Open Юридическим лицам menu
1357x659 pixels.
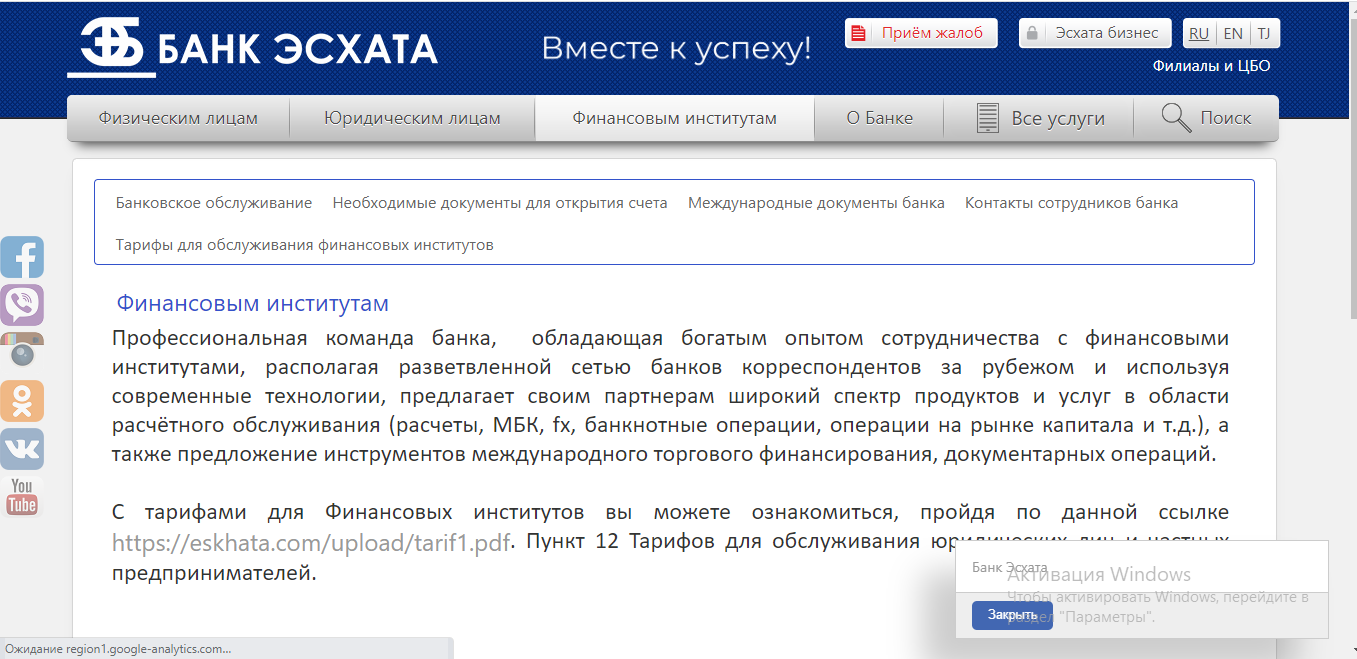412,118
